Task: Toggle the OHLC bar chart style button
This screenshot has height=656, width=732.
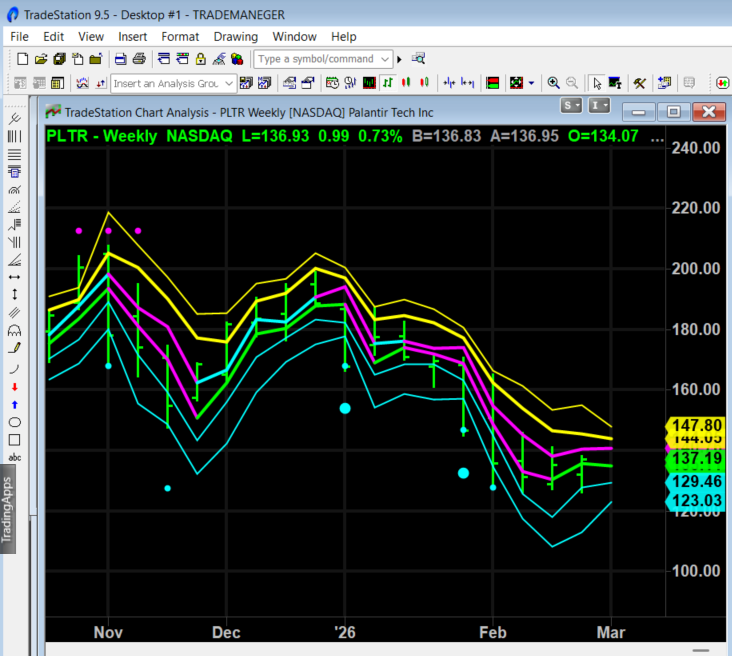Action: 388,83
